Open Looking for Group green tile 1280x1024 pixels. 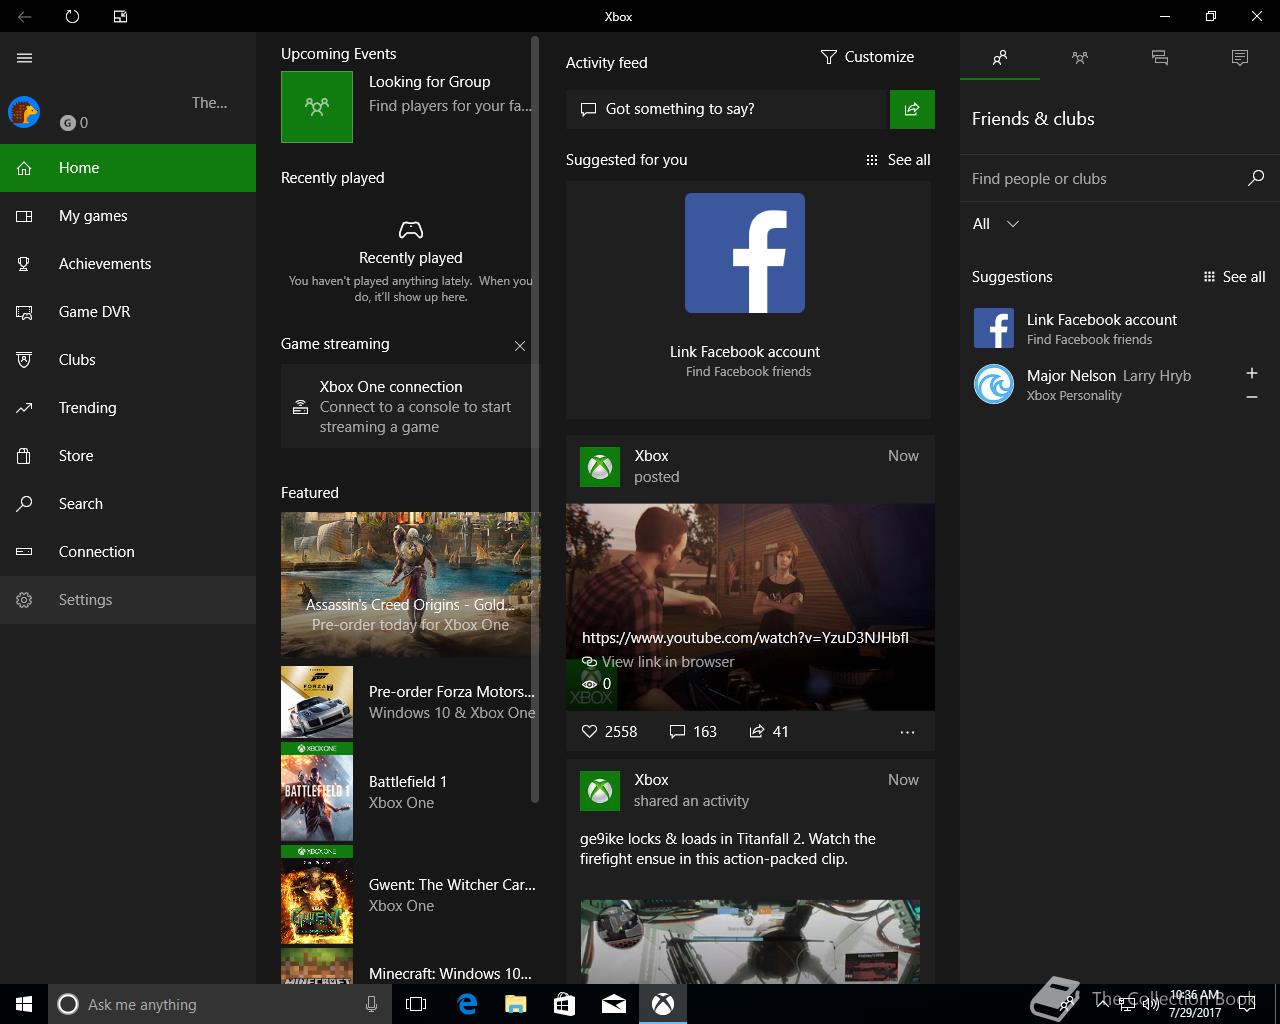coord(317,107)
